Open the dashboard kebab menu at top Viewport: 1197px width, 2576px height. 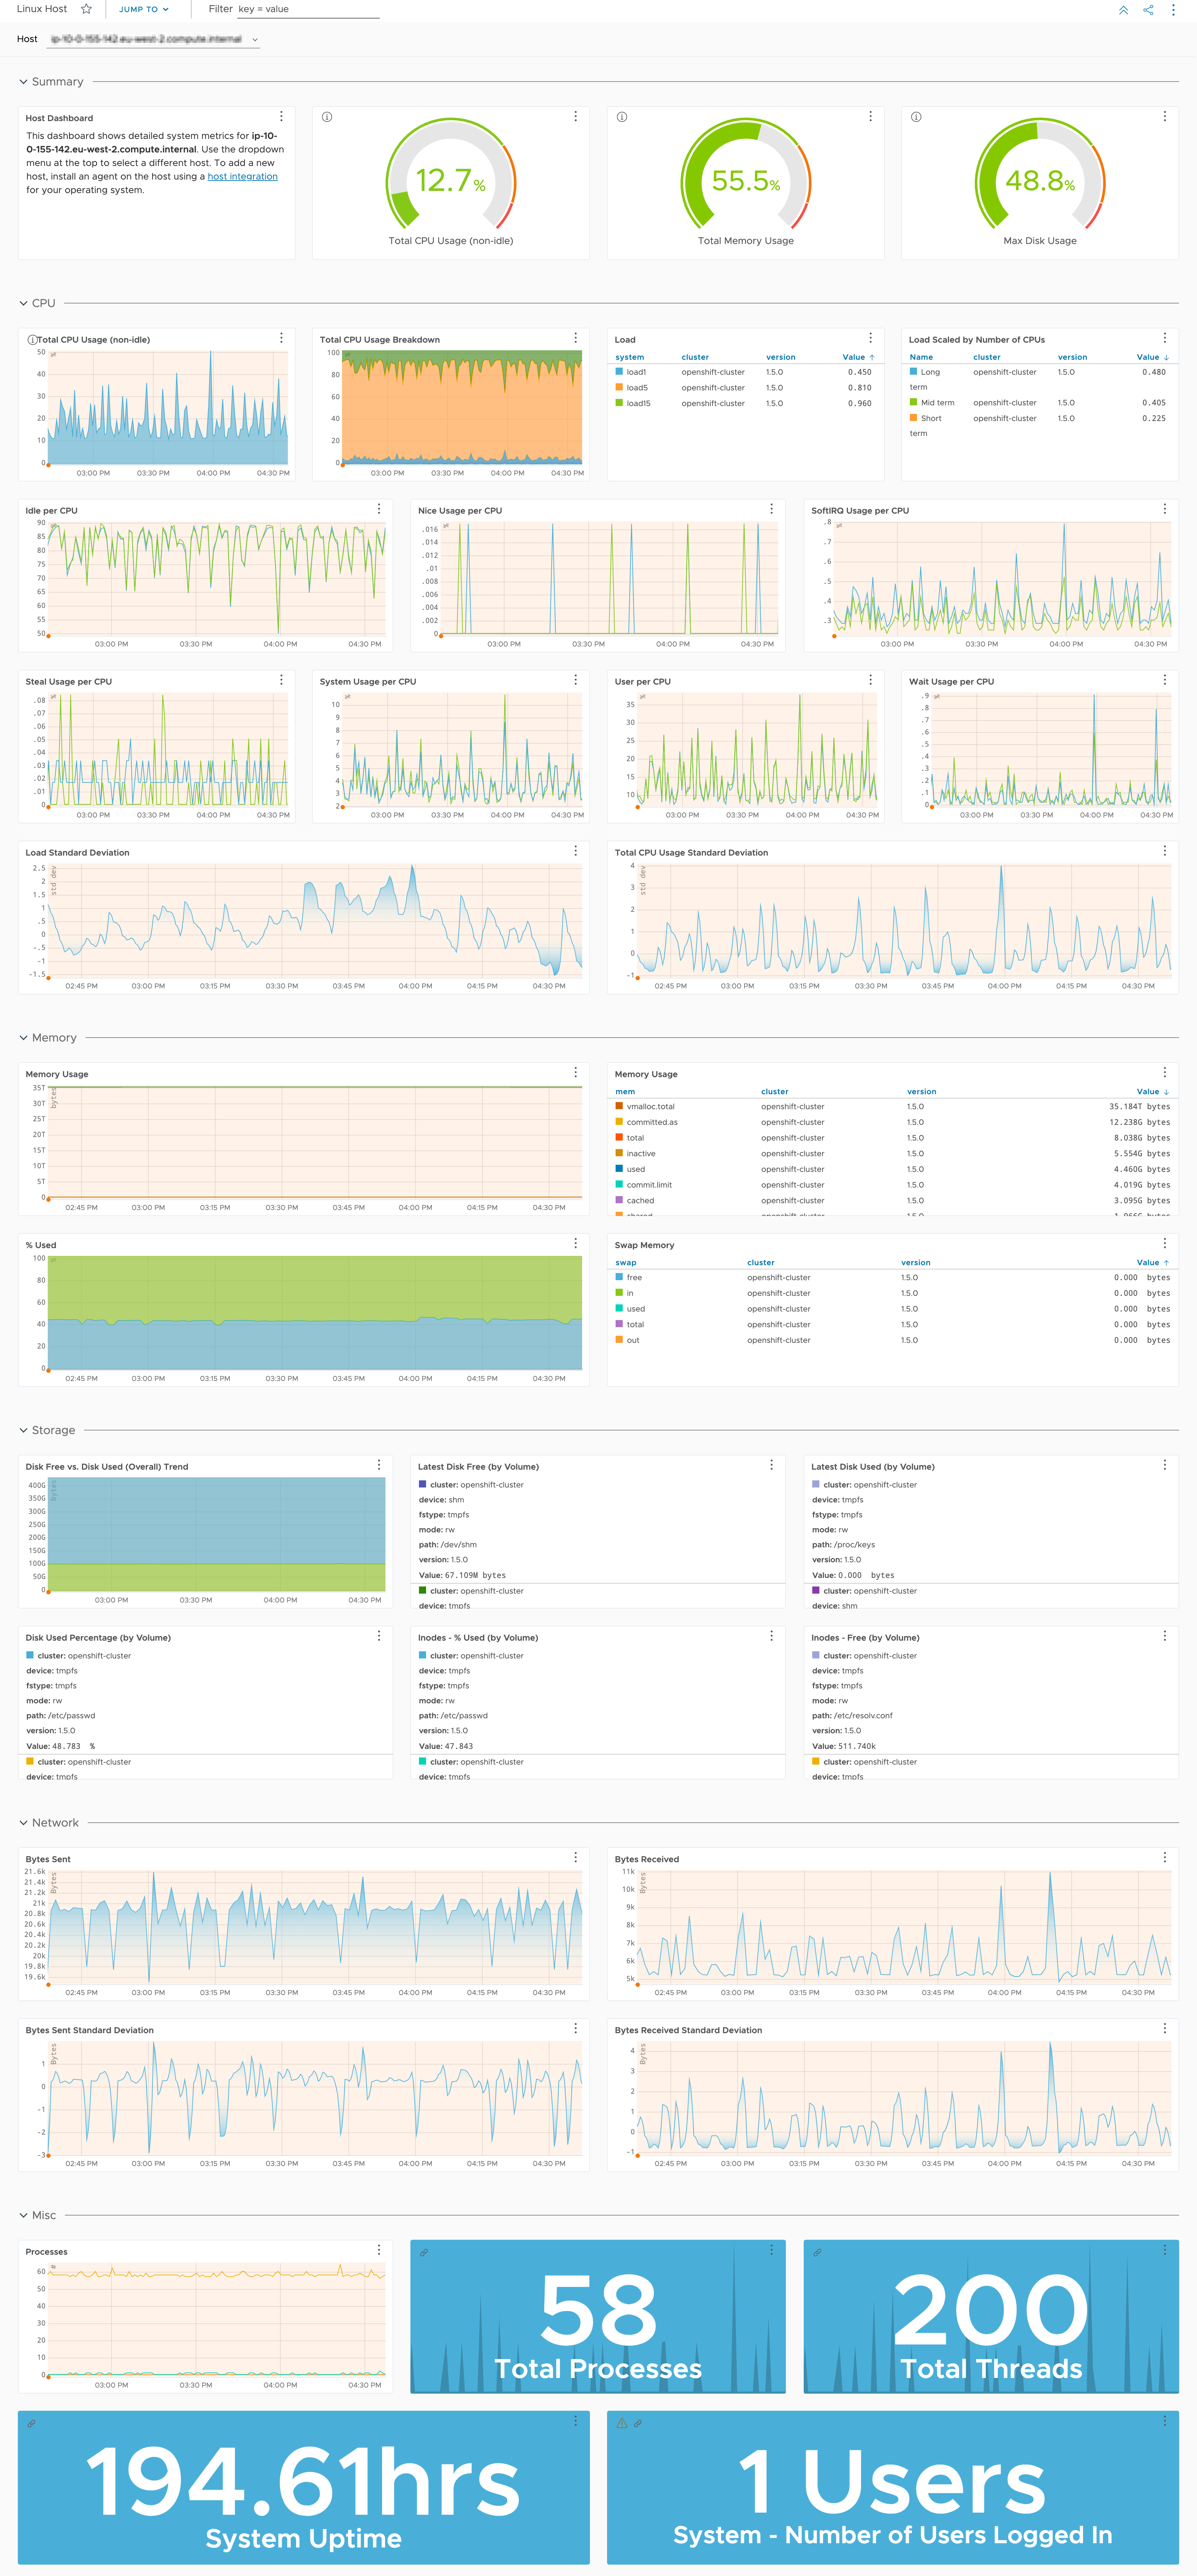click(1173, 10)
